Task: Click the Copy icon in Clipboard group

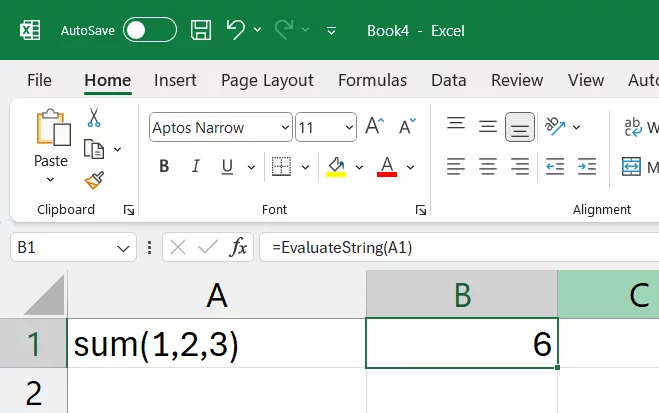Action: click(94, 149)
